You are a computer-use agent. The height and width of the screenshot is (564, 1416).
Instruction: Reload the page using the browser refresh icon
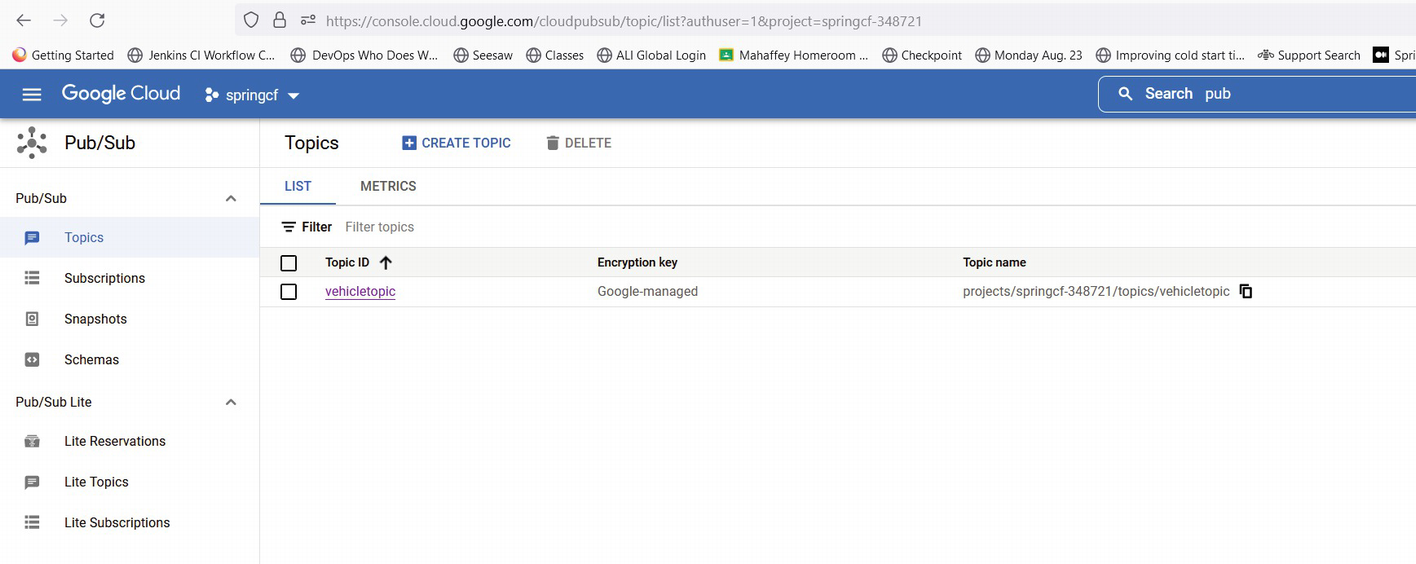(x=97, y=20)
